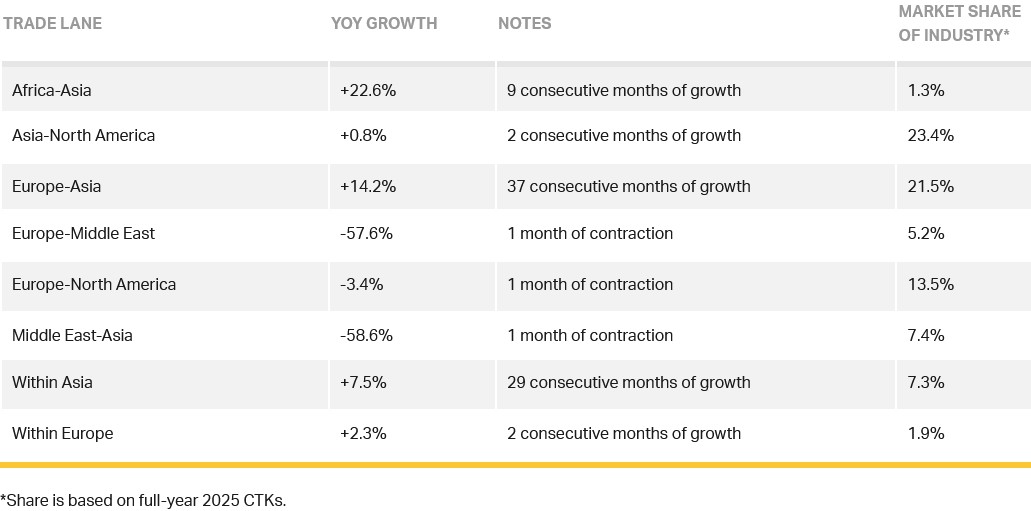Click the 13.5% market share value
Viewport: 1031px width, 511px height.
pyautogui.click(x=930, y=284)
